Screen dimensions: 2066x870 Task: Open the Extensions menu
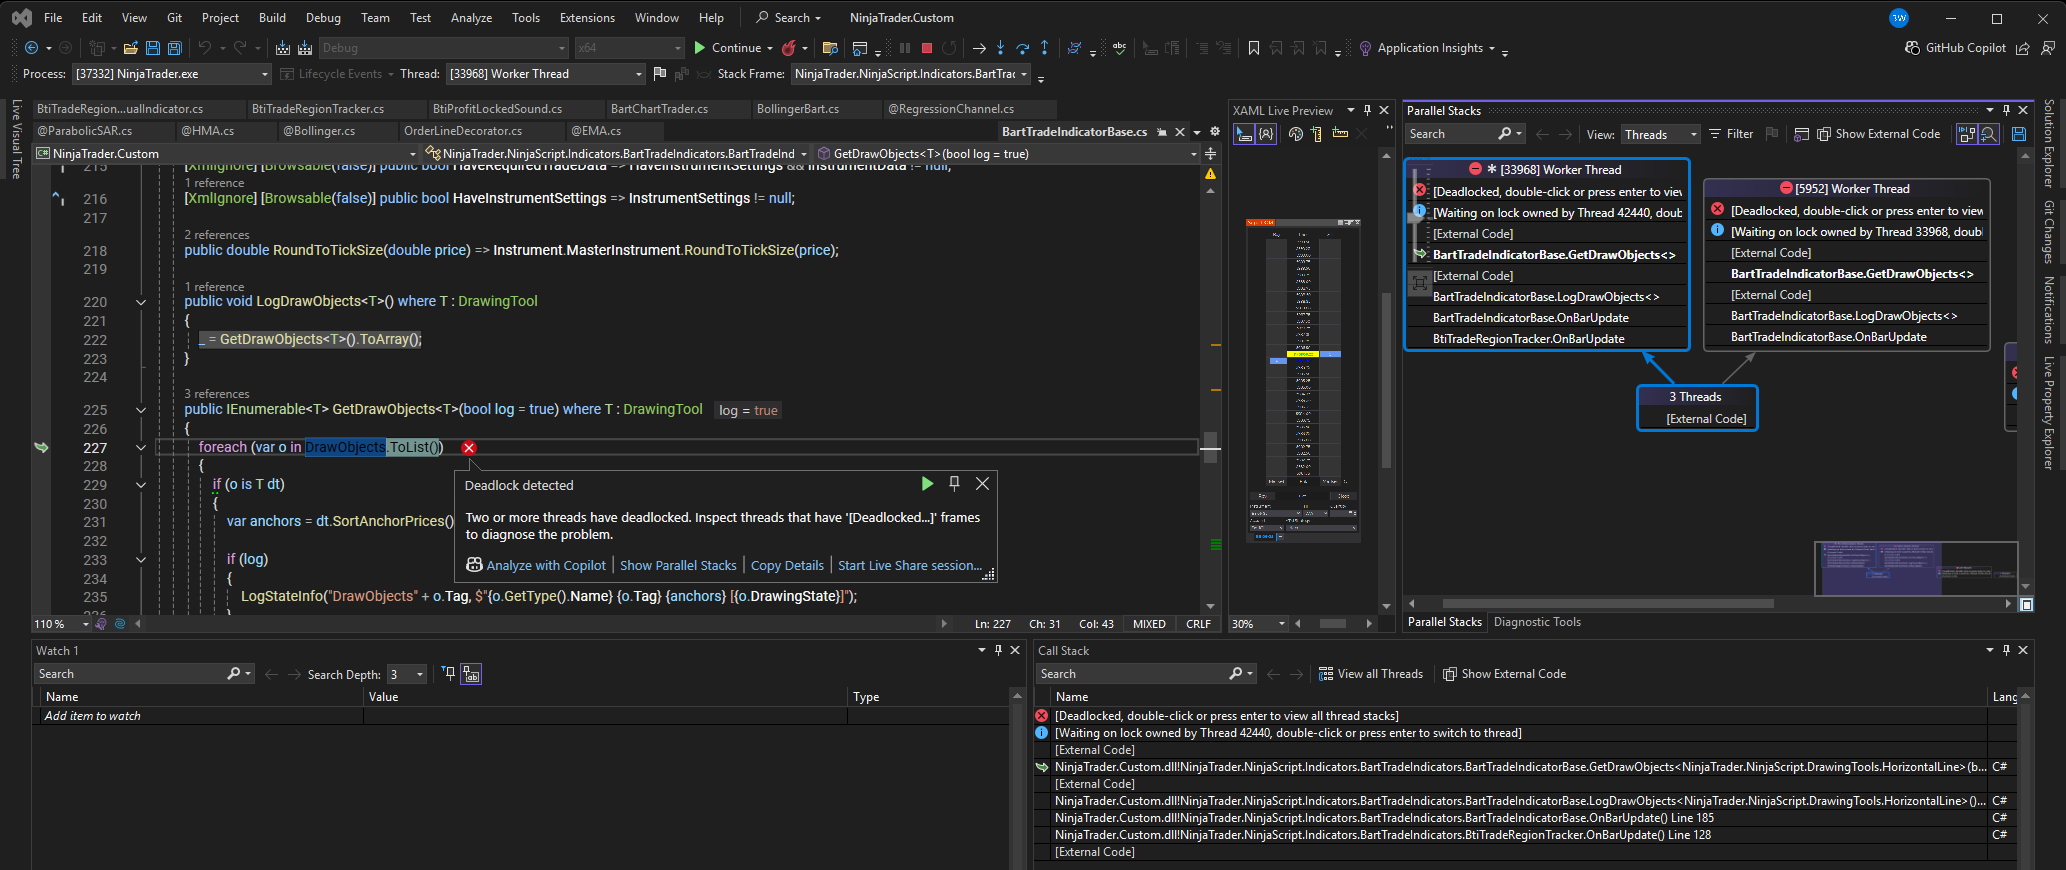[x=587, y=18]
